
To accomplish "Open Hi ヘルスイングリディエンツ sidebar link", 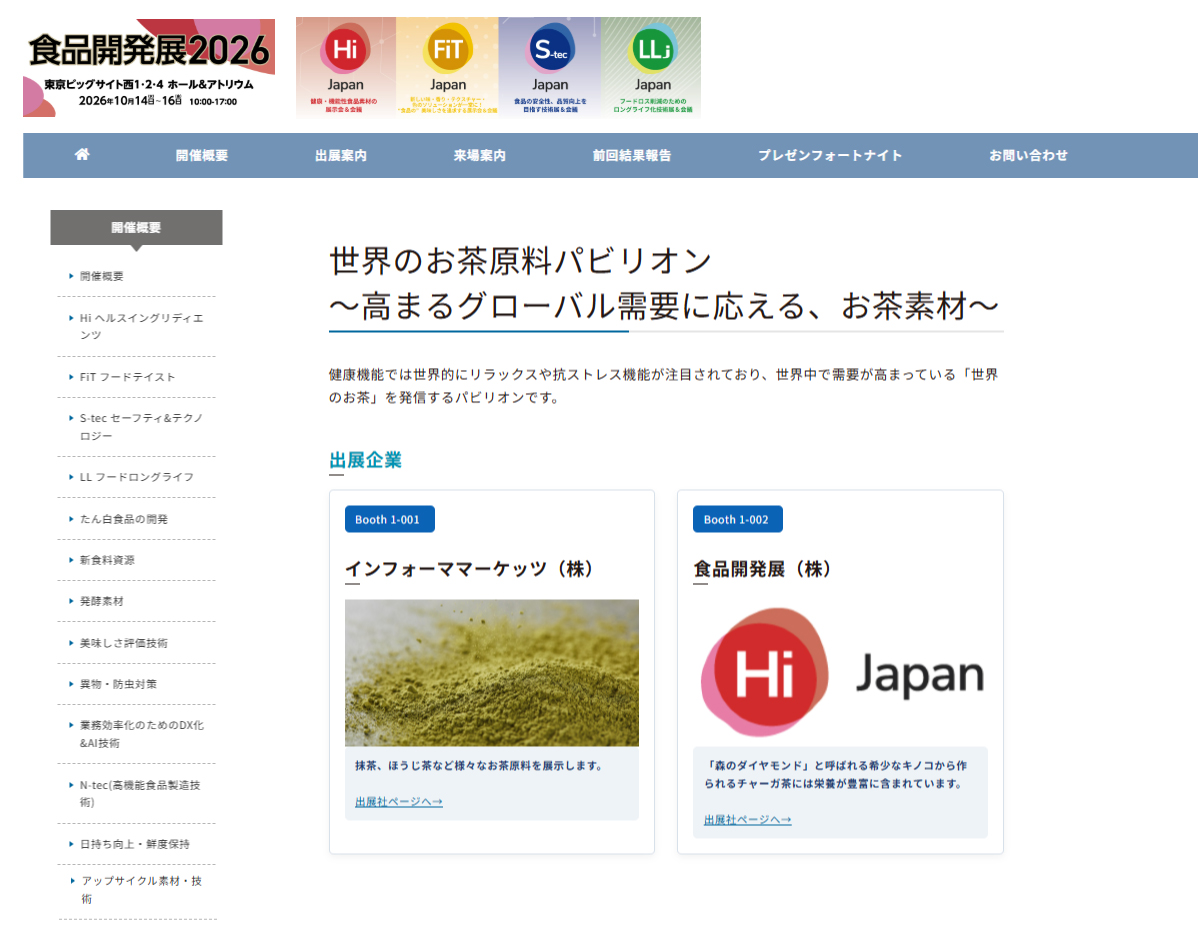I will 140,326.
